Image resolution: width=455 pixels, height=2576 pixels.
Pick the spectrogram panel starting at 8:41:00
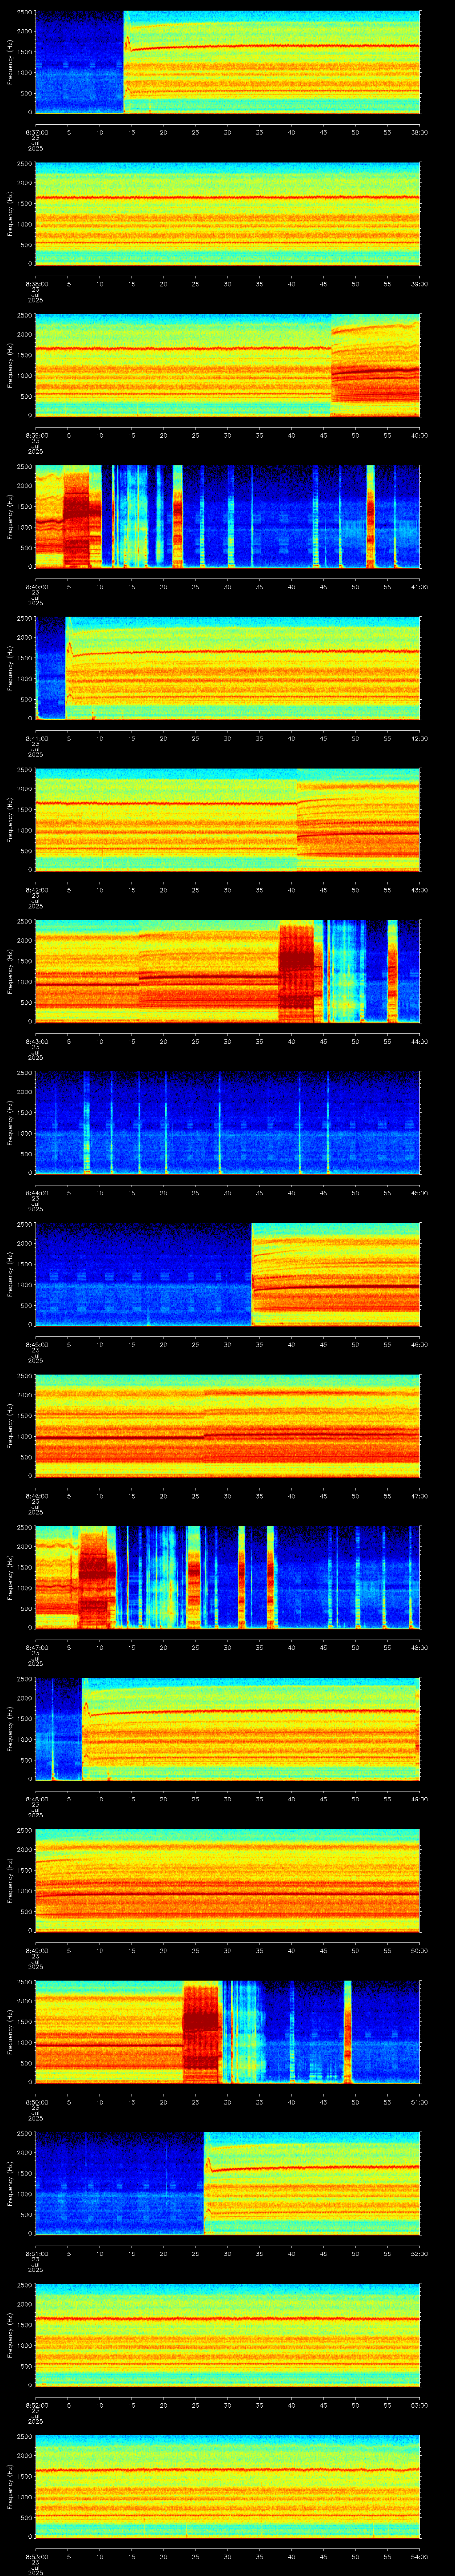(x=227, y=668)
